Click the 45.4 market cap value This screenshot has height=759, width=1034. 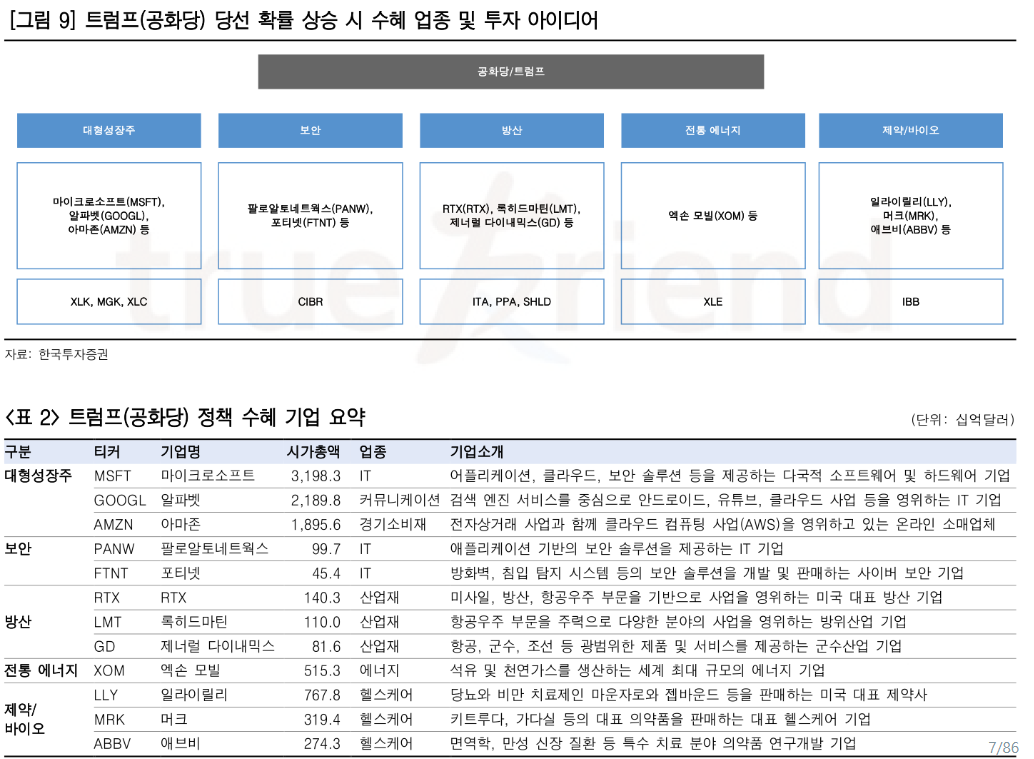coord(326,574)
